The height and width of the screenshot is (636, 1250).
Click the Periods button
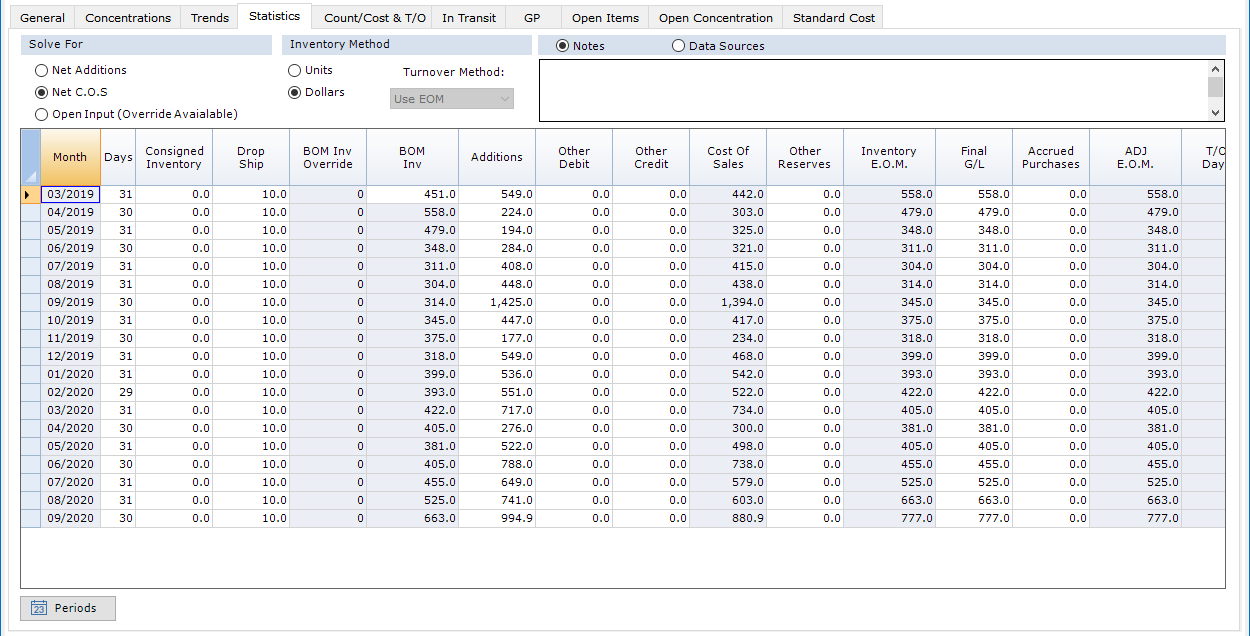click(67, 608)
